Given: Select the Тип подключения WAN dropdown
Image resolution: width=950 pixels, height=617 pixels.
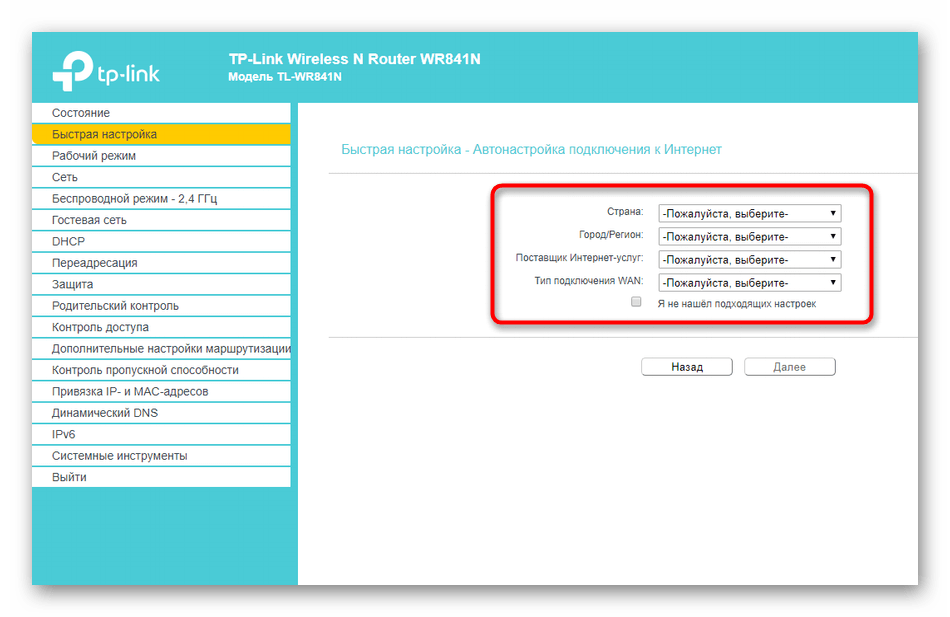Looking at the screenshot, I should 749,283.
